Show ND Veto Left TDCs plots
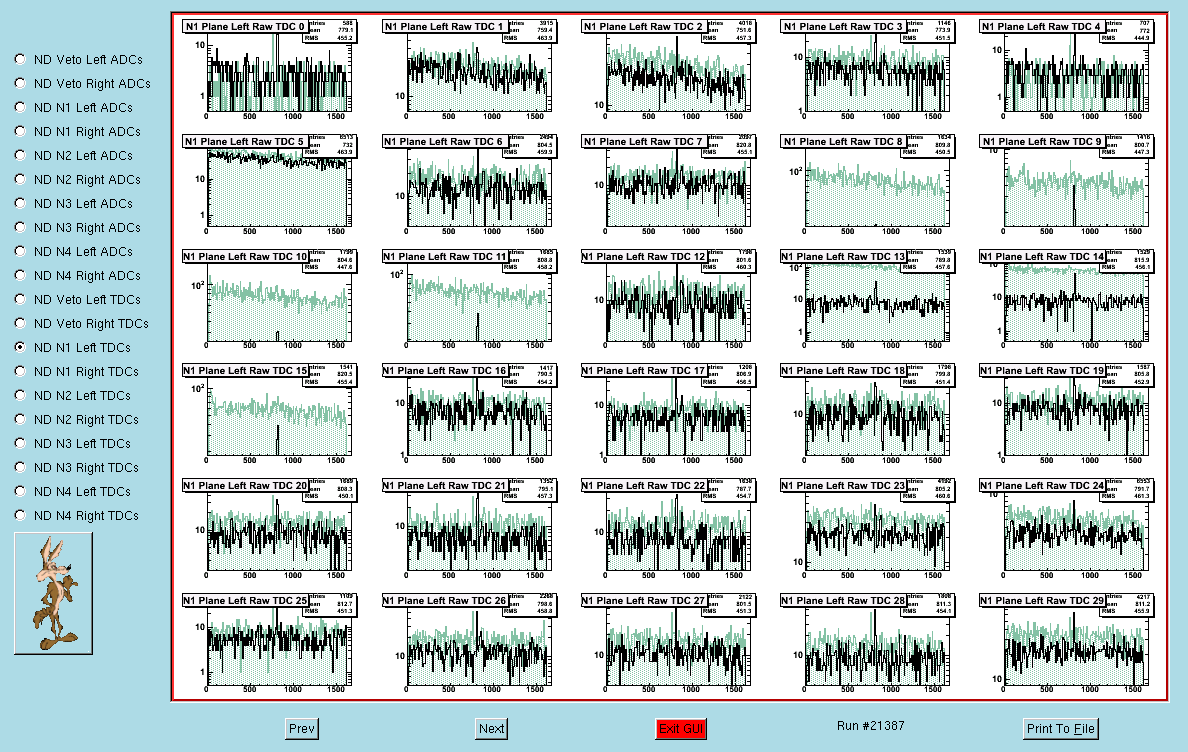1188x752 pixels. [20, 299]
